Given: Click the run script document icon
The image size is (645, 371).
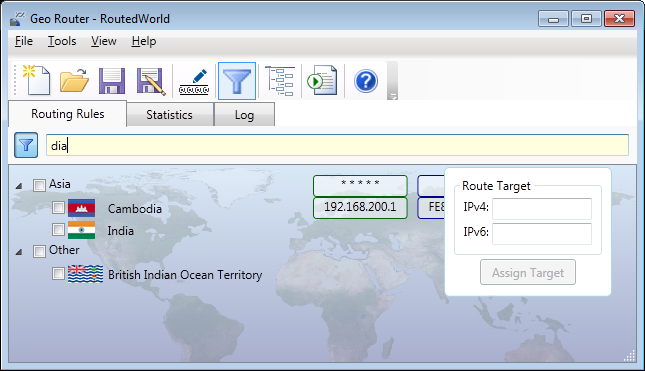Looking at the screenshot, I should (322, 81).
